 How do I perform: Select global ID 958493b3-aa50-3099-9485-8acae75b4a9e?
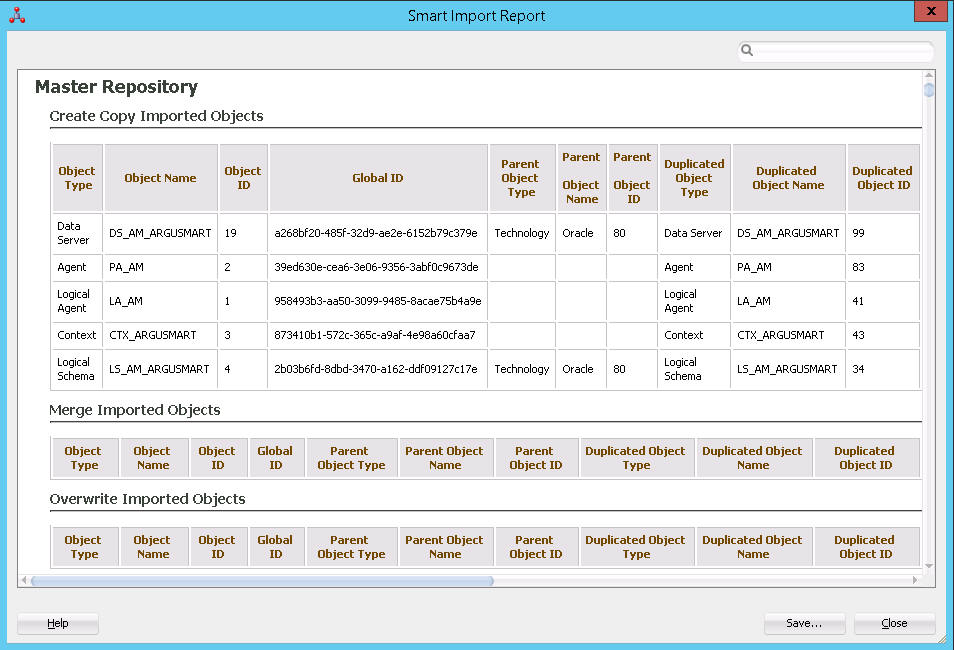[x=377, y=301]
